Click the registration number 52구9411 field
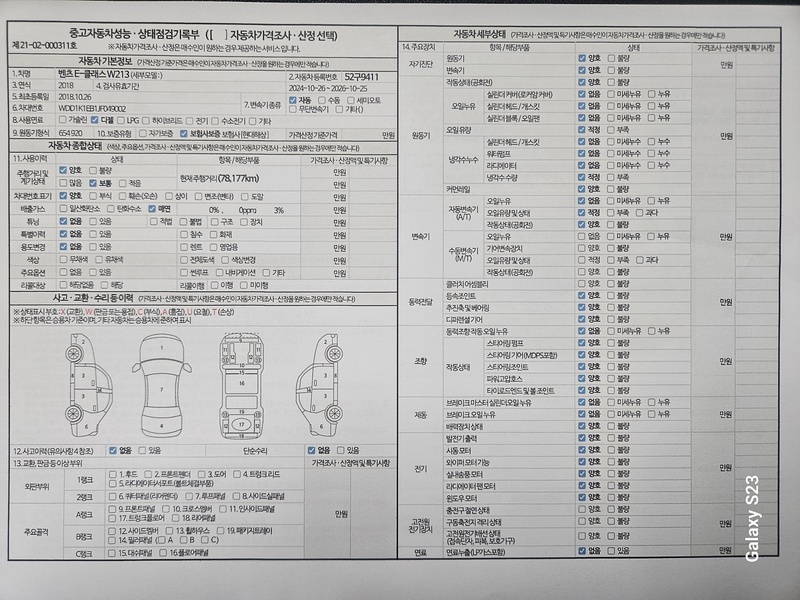This screenshot has height=600, width=800. (x=361, y=76)
